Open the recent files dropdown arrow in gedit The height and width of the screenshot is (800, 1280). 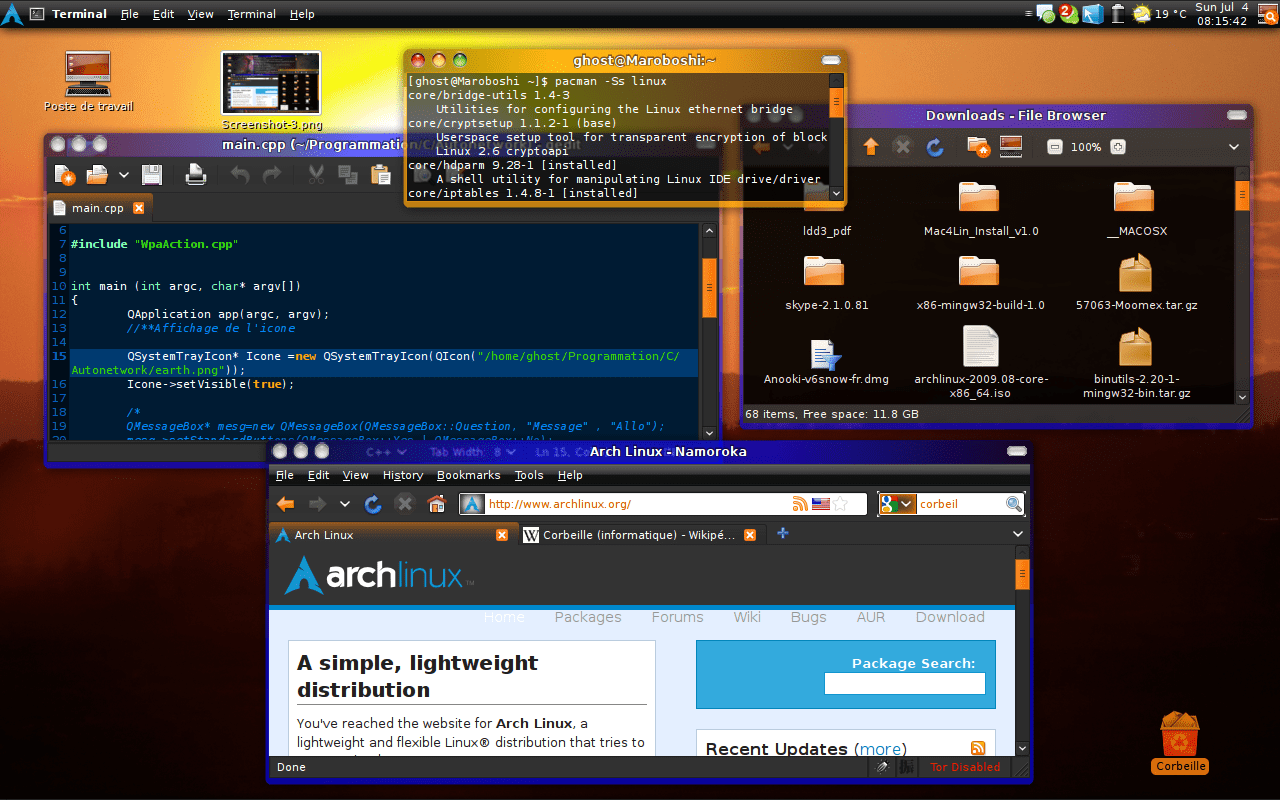(x=124, y=175)
